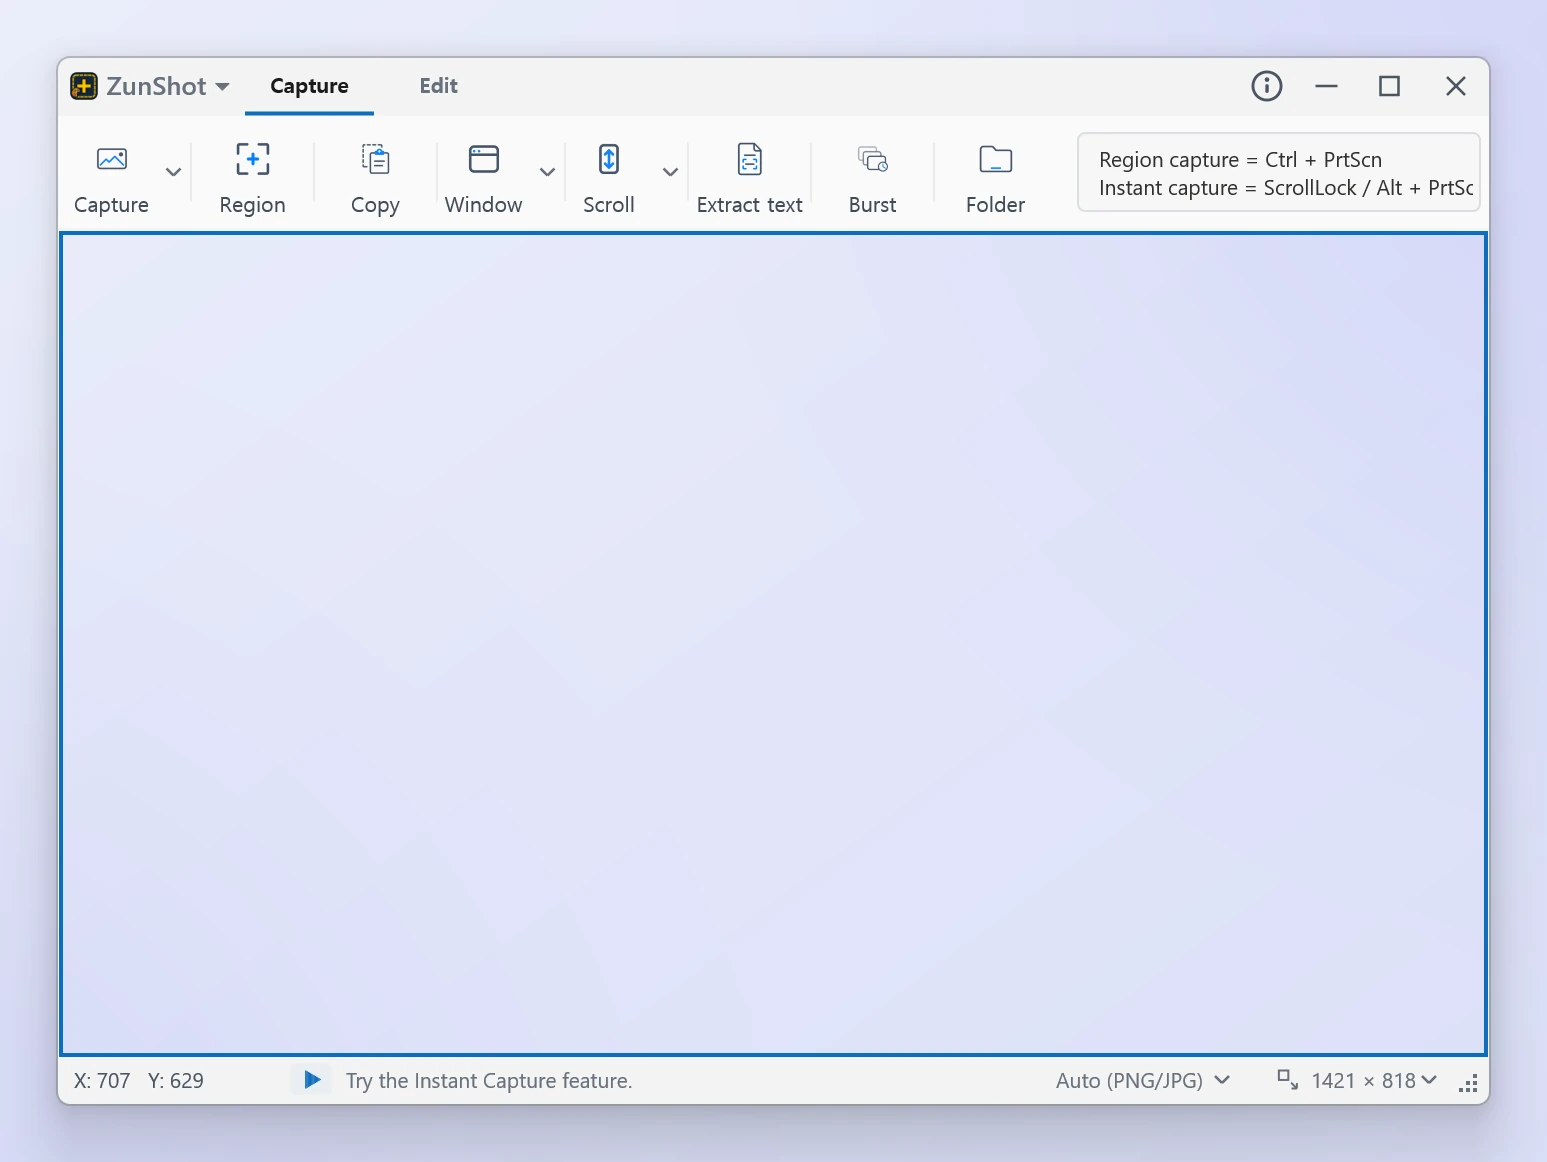1547x1162 pixels.
Task: Switch to the Capture tab
Action: [309, 86]
